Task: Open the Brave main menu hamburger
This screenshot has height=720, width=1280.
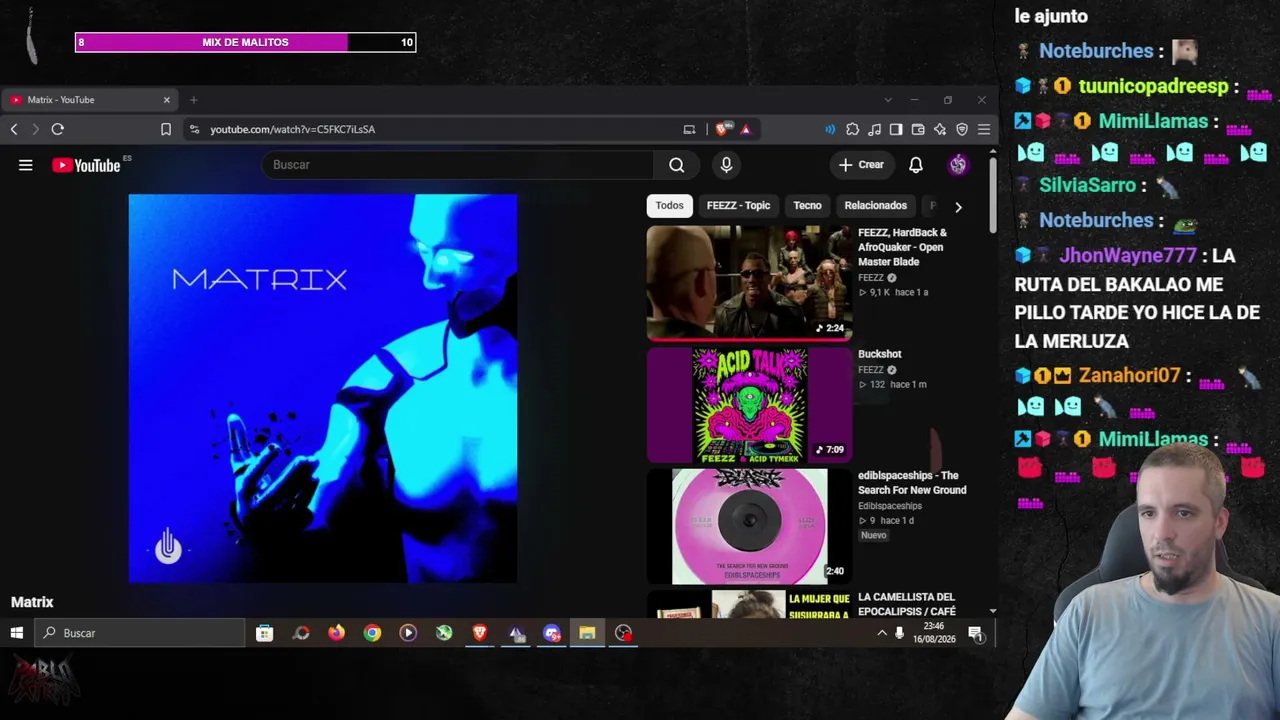Action: click(x=984, y=129)
